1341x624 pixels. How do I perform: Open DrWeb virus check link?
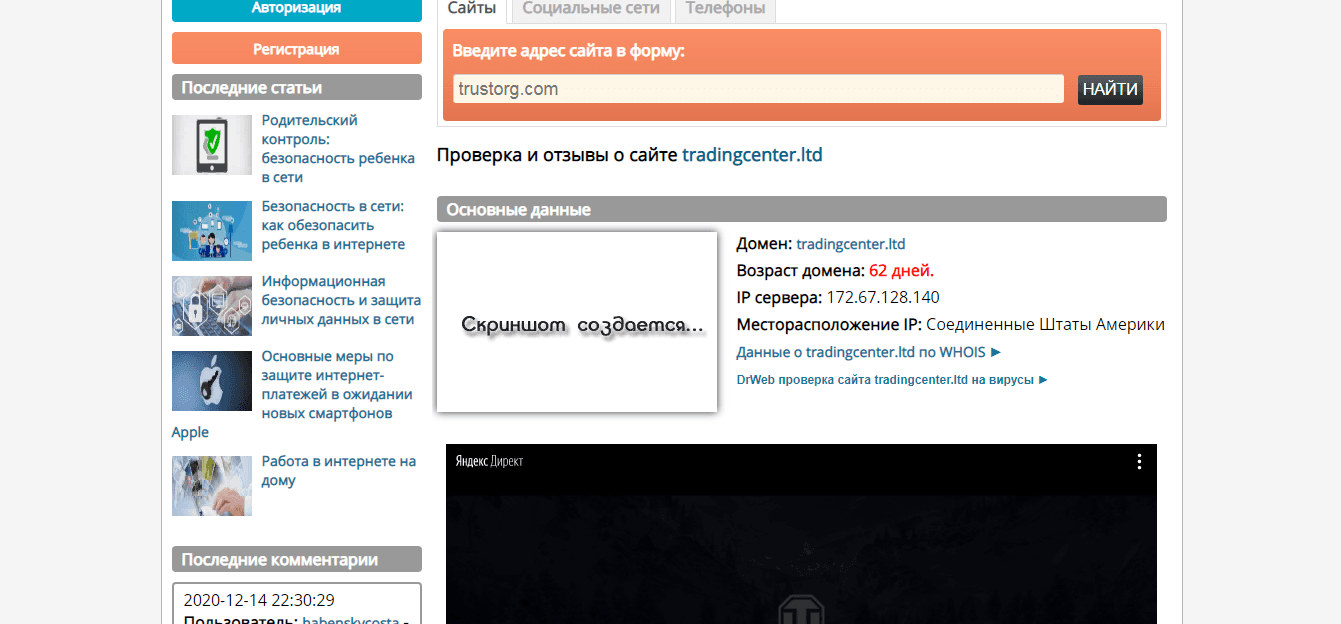(x=892, y=380)
